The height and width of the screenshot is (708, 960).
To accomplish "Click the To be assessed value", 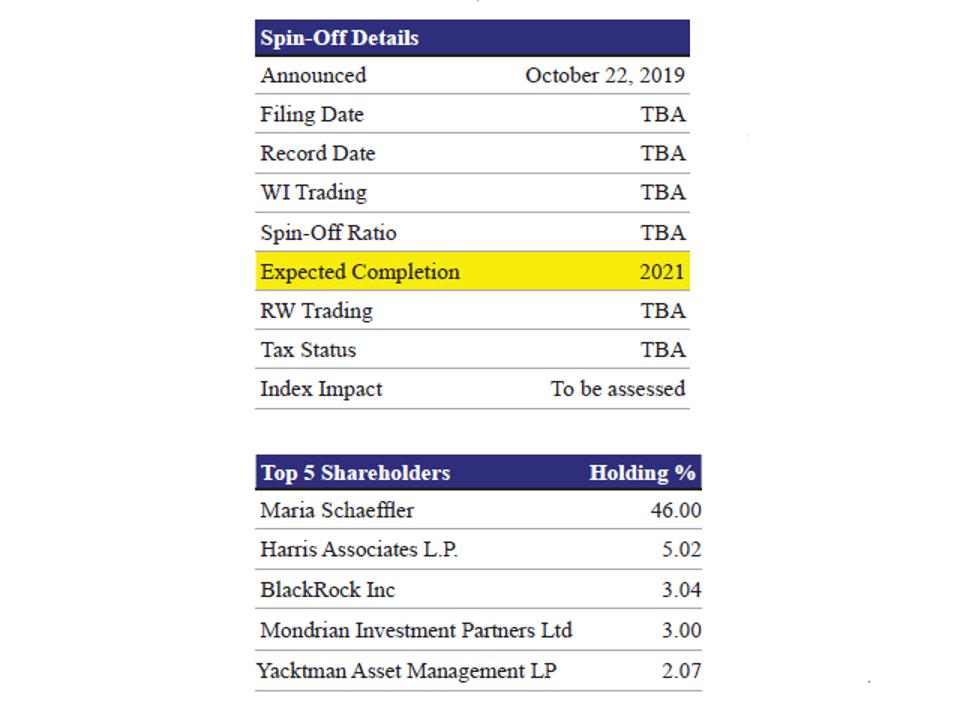I will [x=618, y=389].
